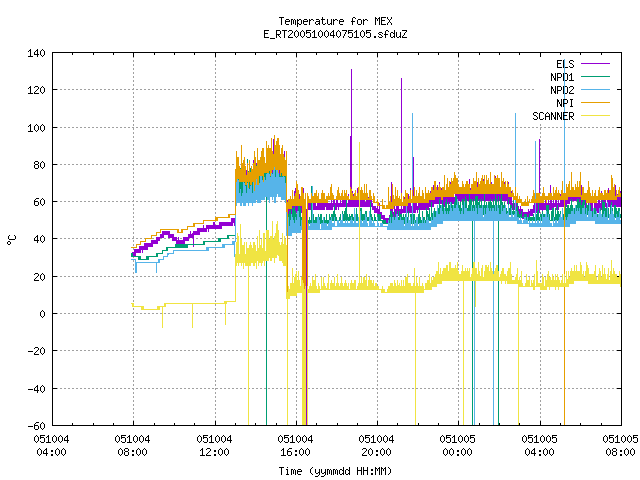Click the y-axis label 80

point(39,165)
